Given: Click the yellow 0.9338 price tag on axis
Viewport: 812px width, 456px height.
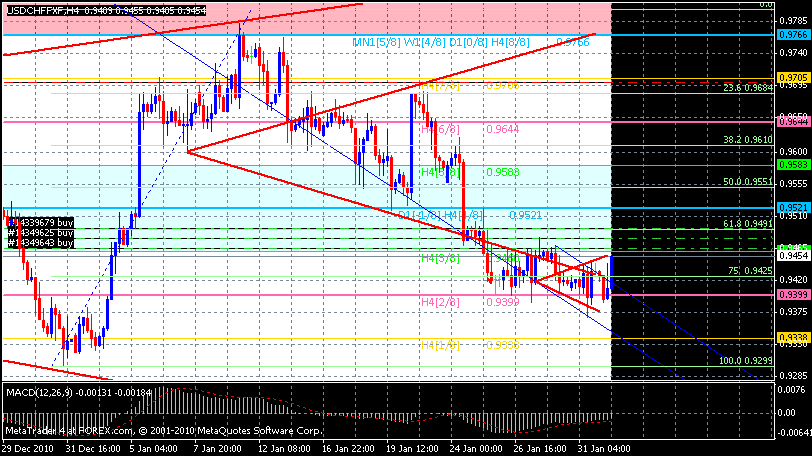Looking at the screenshot, I should pos(793,337).
